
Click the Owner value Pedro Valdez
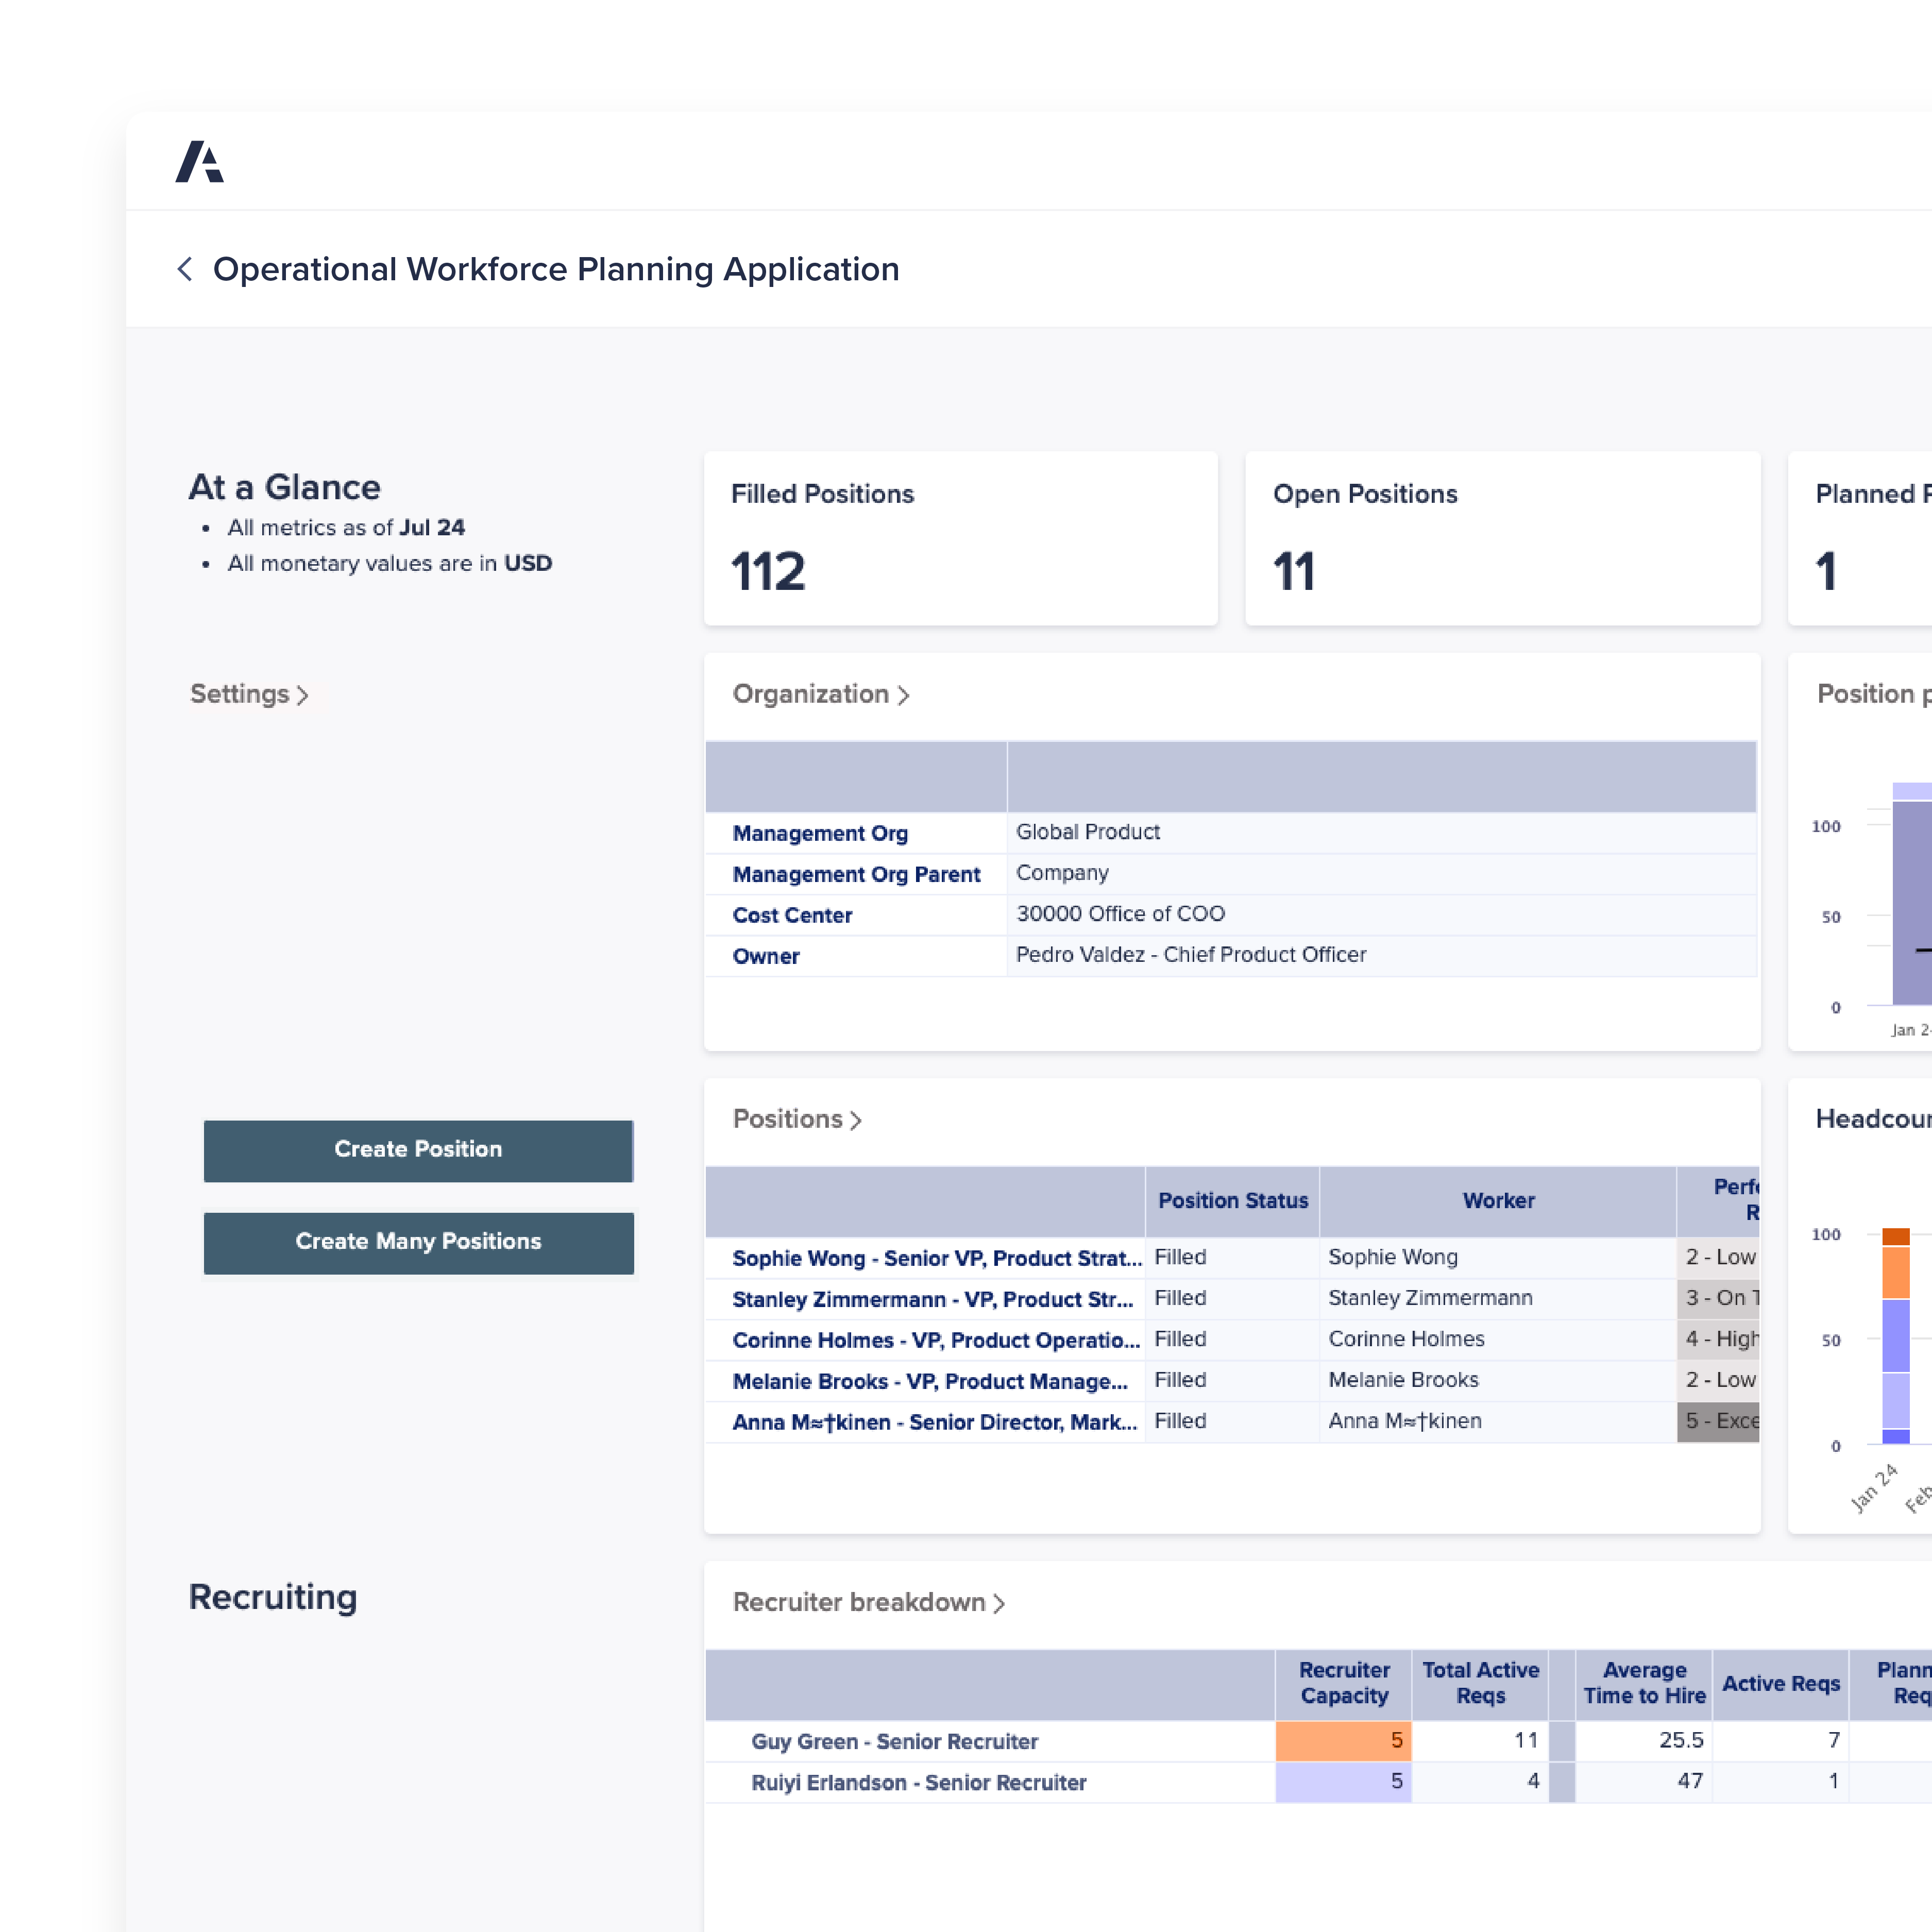pyautogui.click(x=1190, y=954)
